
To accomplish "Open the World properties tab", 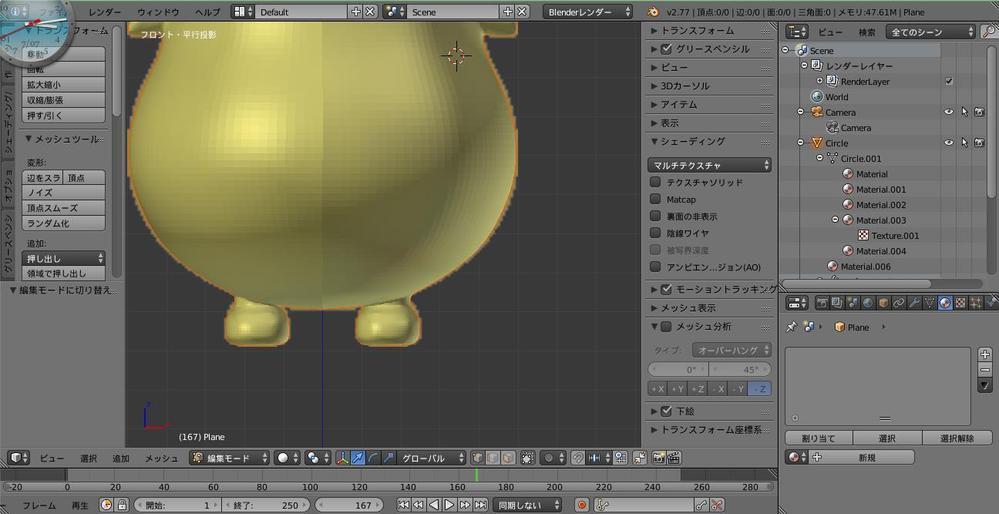I will (x=868, y=302).
